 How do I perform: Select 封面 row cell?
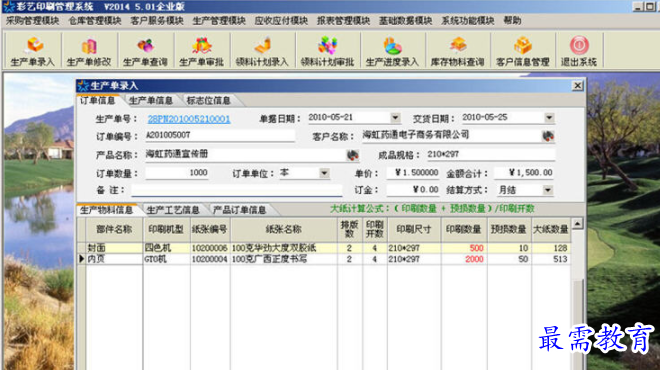(114, 248)
